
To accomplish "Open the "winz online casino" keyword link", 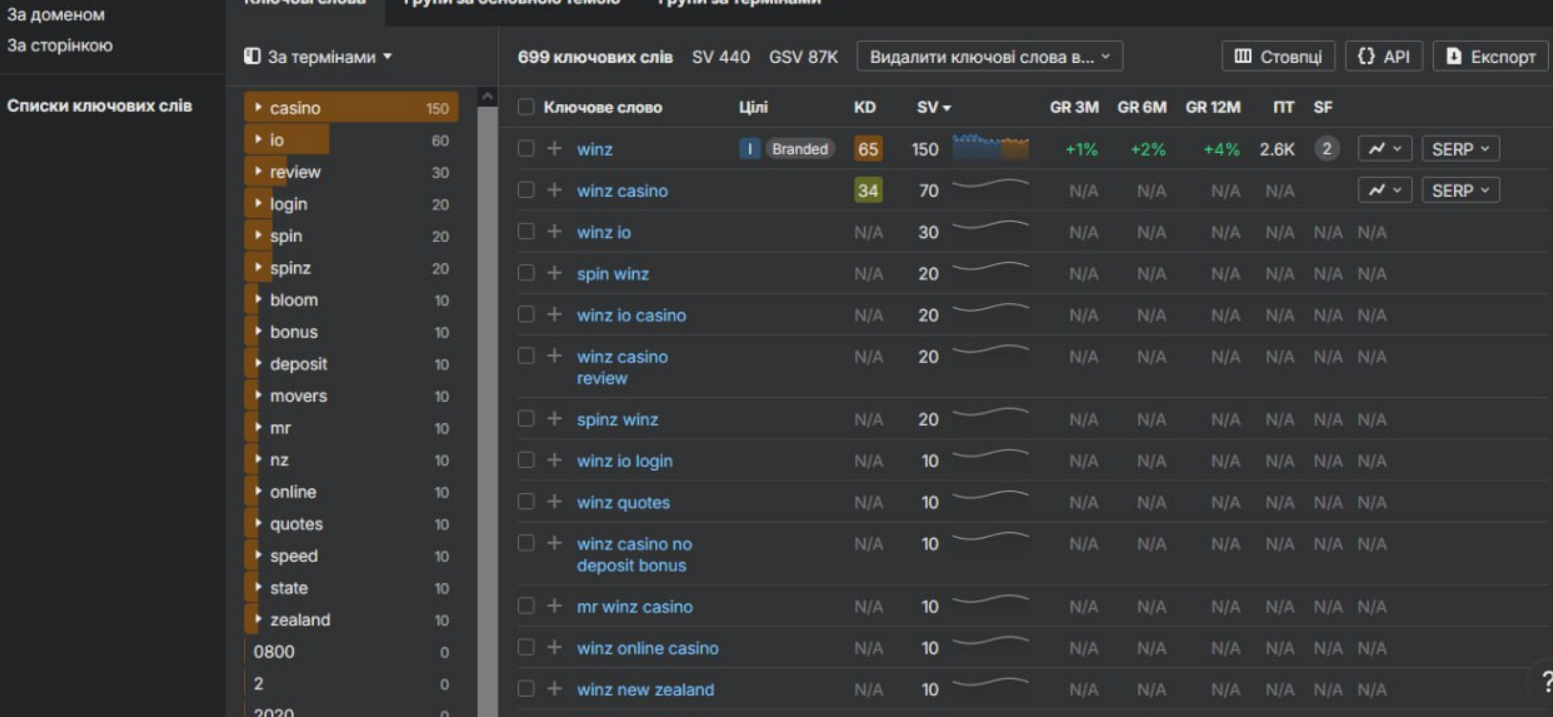I will [x=647, y=648].
